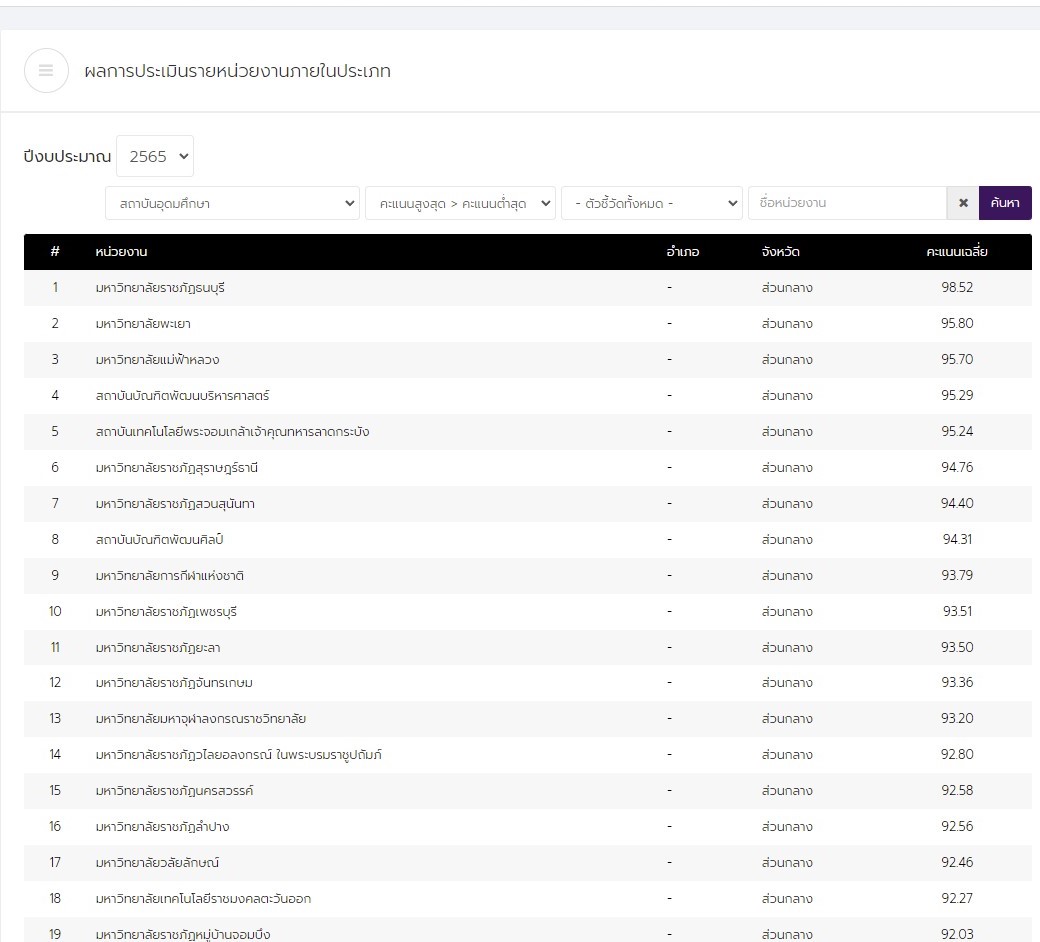Clear the search field with the X button
Image resolution: width=1040 pixels, height=942 pixels.
963,203
